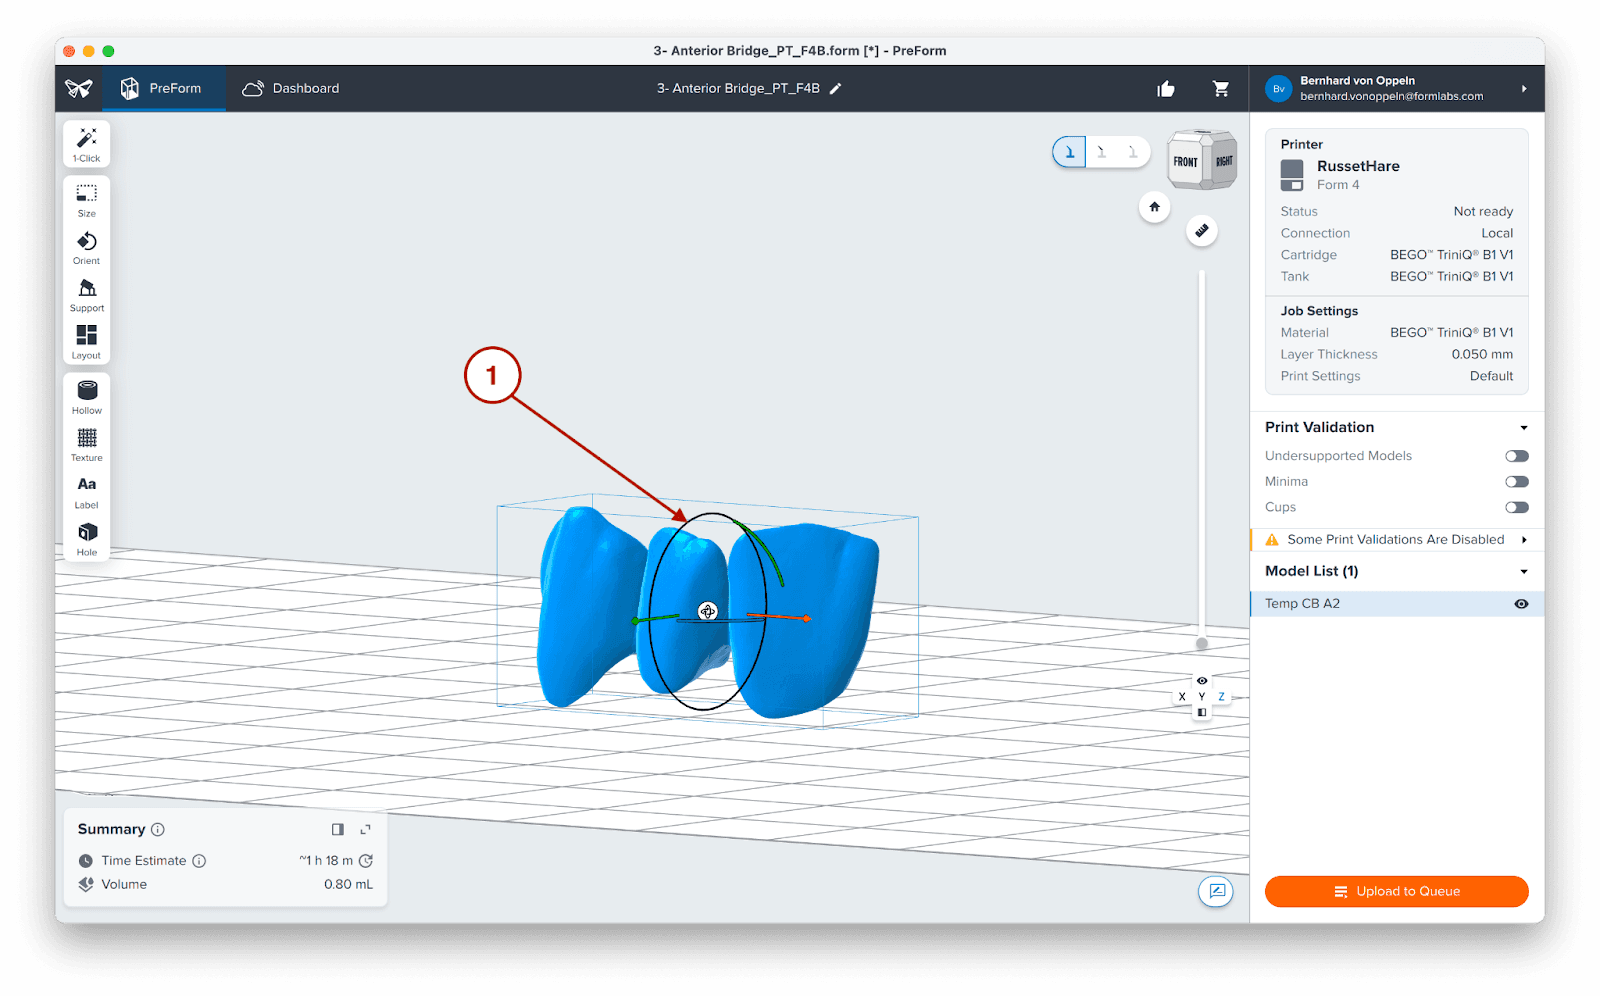Collapse the Print Validation section
This screenshot has width=1600, height=996.
(1524, 427)
